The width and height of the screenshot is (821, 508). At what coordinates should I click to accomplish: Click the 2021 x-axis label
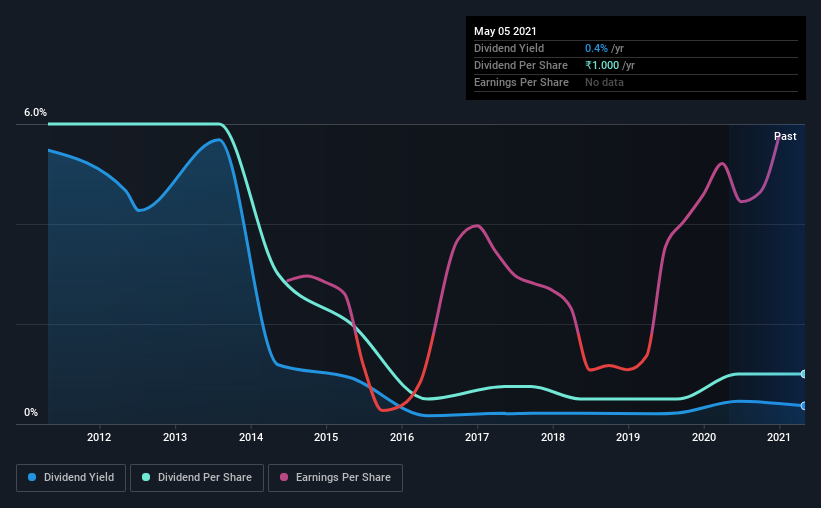click(779, 437)
